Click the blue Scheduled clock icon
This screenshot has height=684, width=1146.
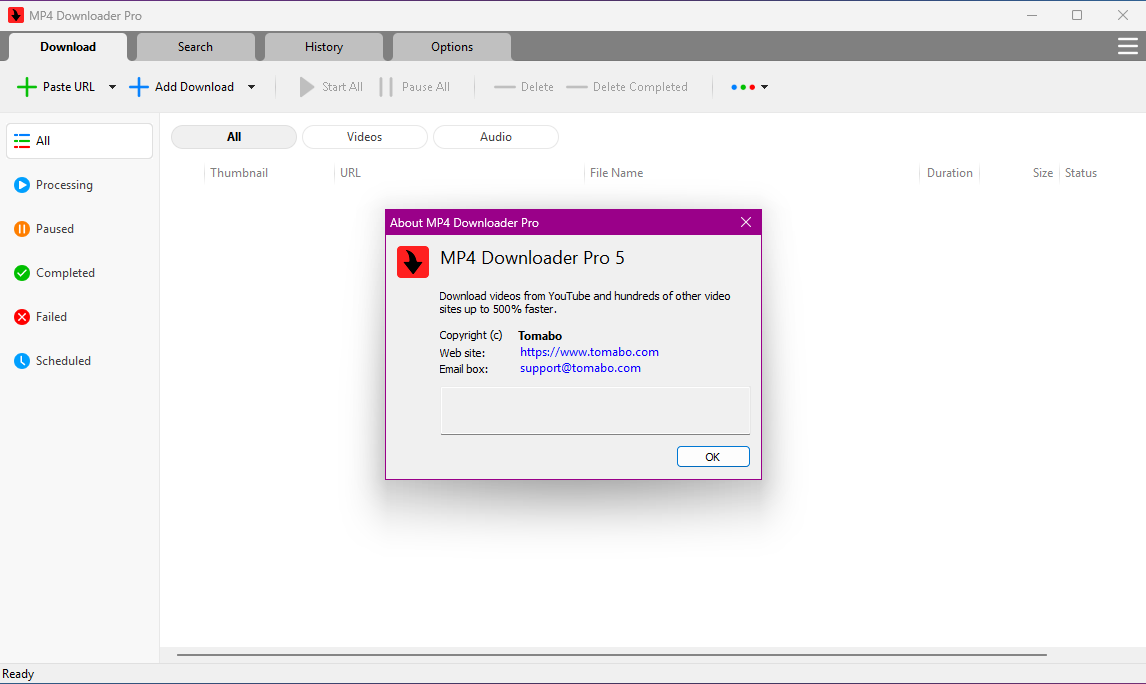pos(22,360)
